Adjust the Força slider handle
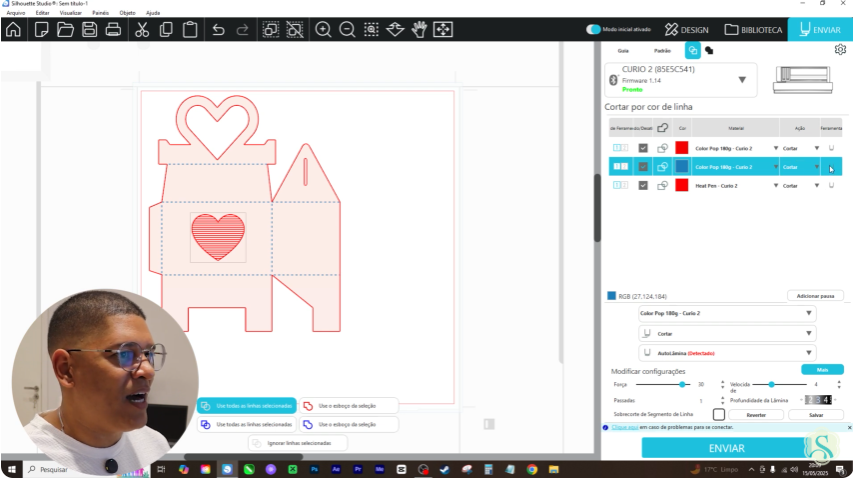 pos(682,384)
